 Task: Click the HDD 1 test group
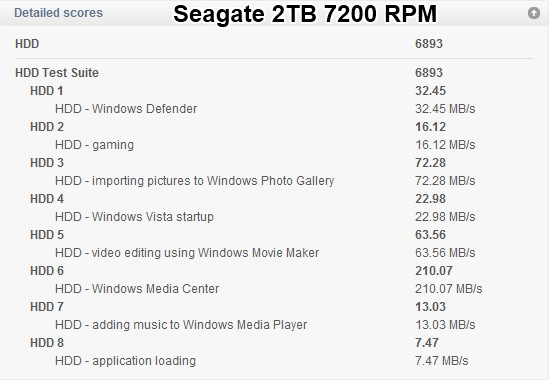click(x=47, y=91)
